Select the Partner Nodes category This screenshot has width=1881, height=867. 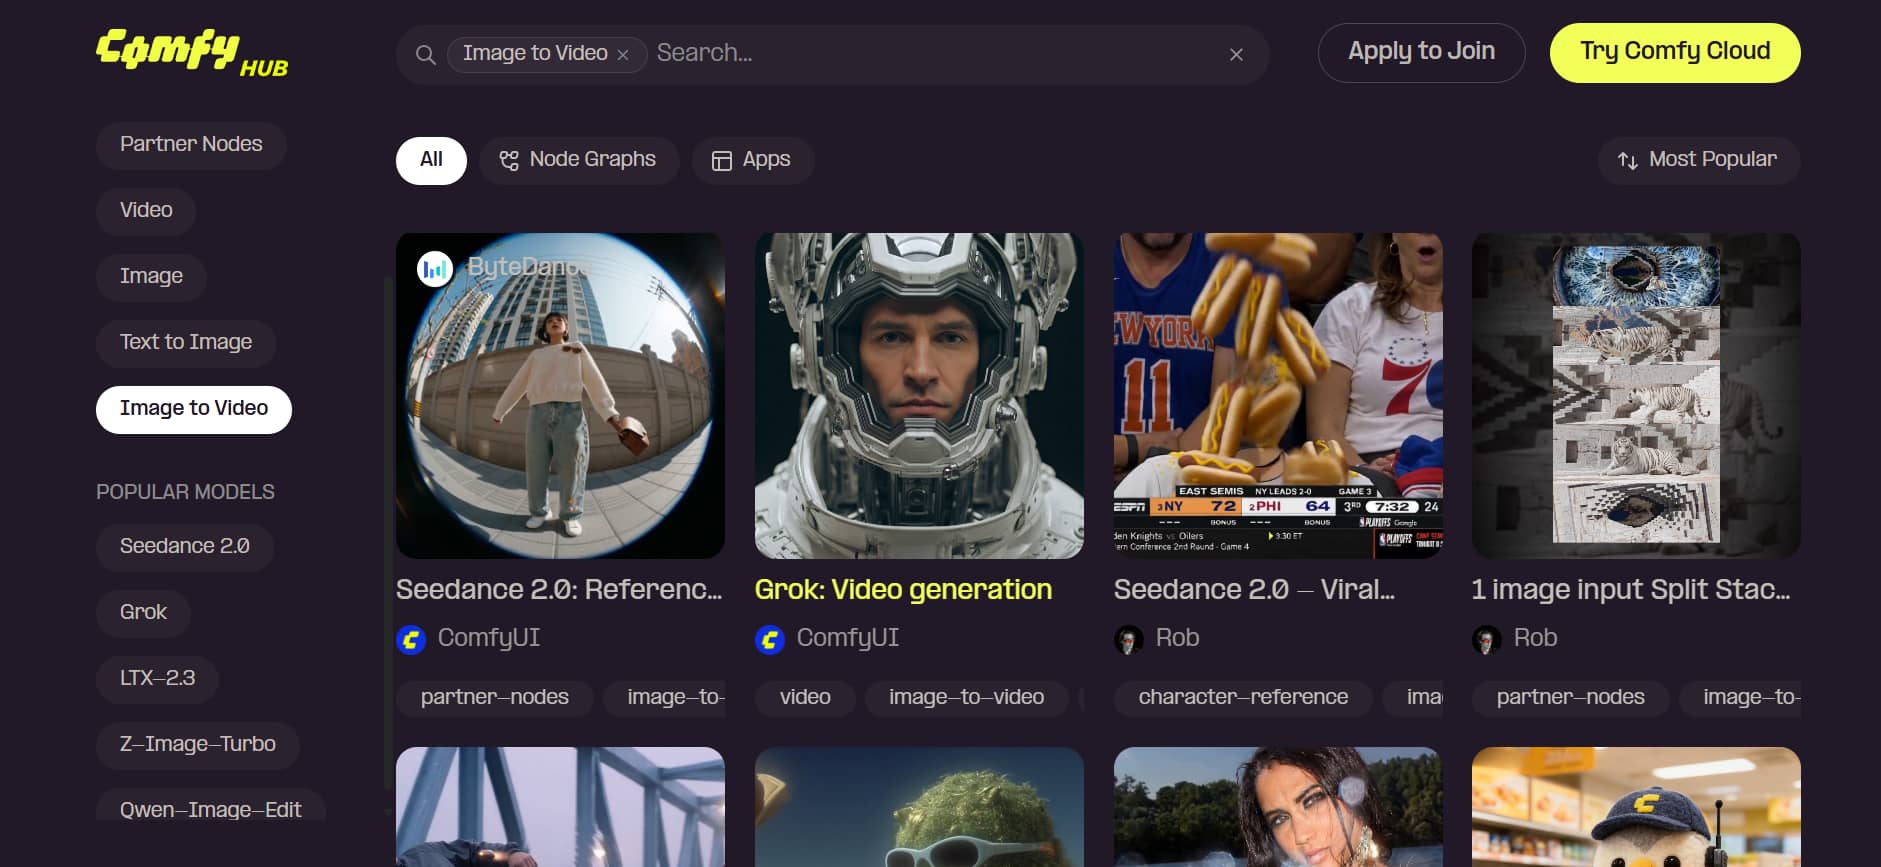click(191, 144)
